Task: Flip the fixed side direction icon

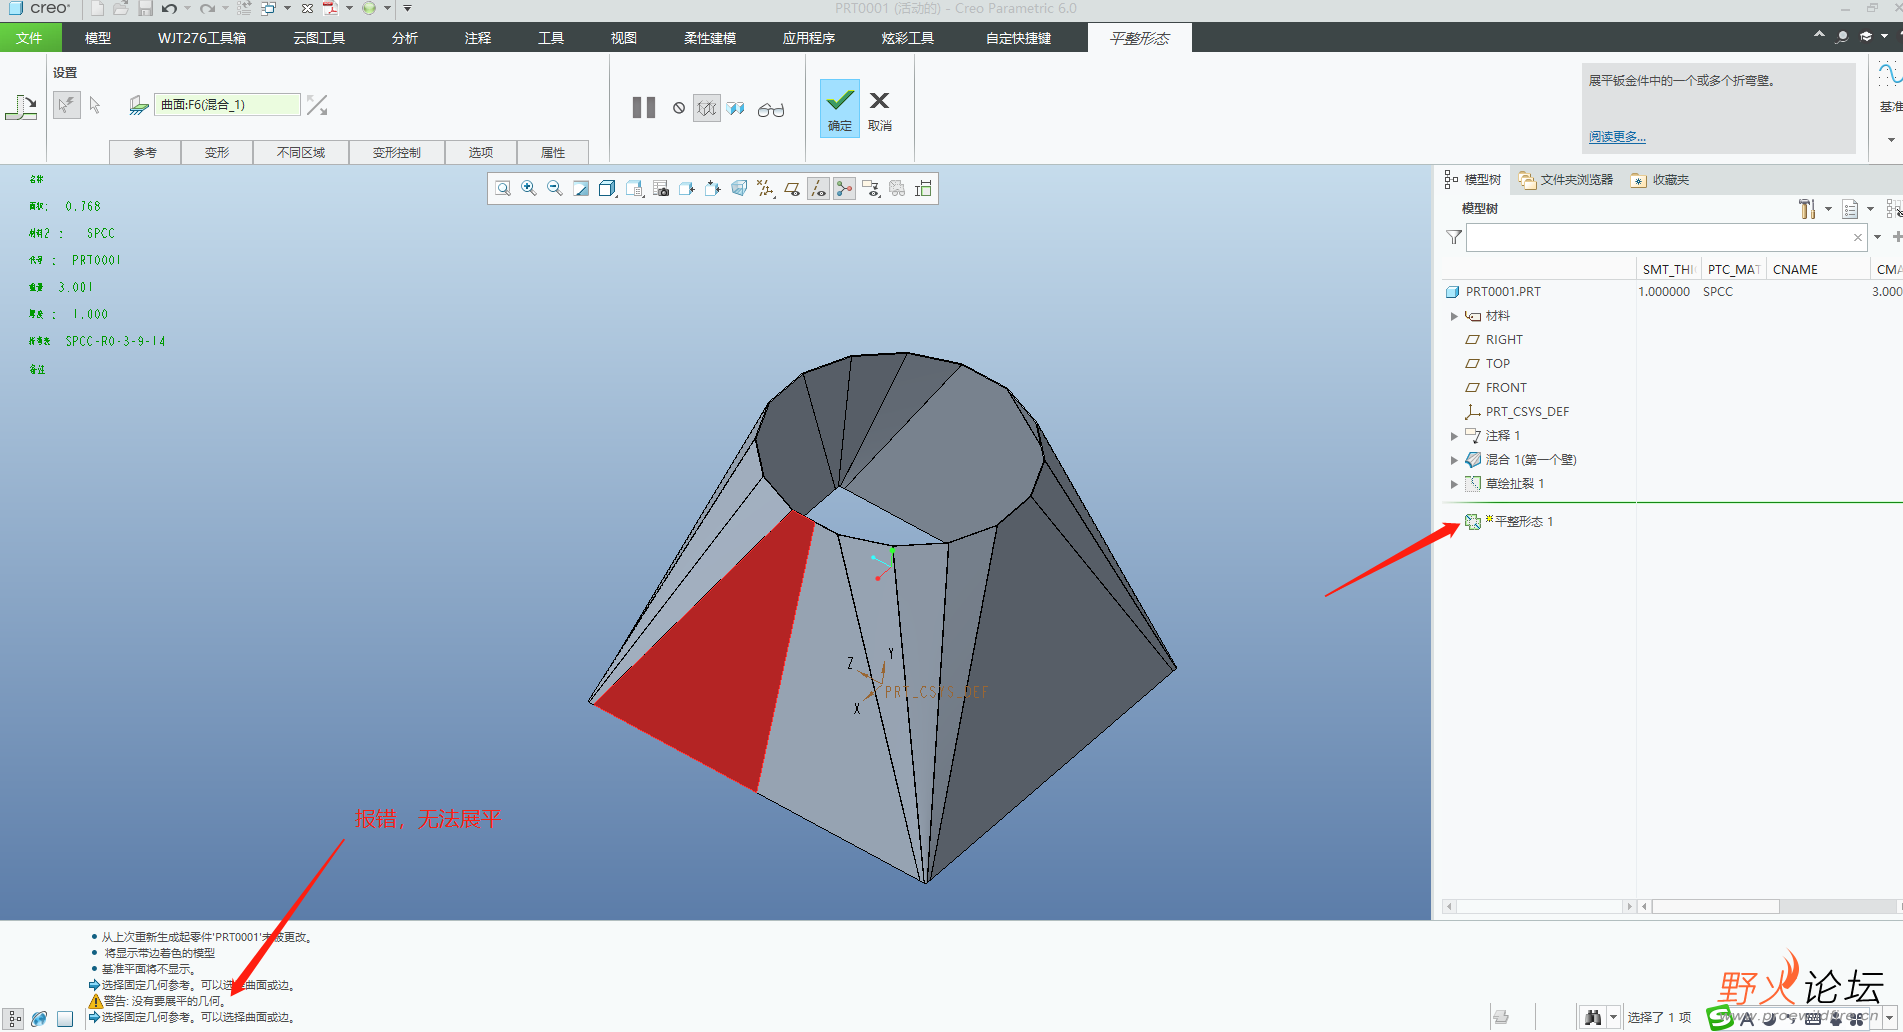Action: click(x=317, y=105)
